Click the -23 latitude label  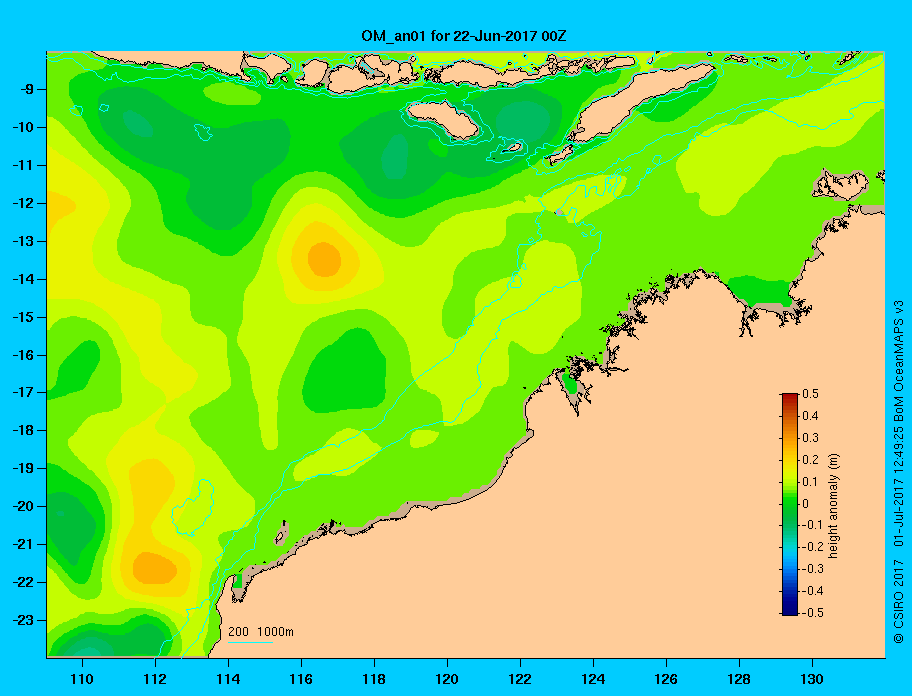point(23,620)
